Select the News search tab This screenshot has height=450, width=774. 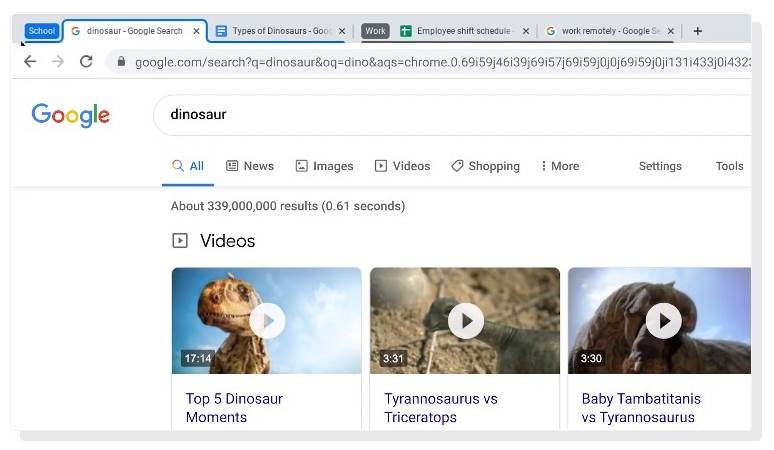click(x=250, y=166)
